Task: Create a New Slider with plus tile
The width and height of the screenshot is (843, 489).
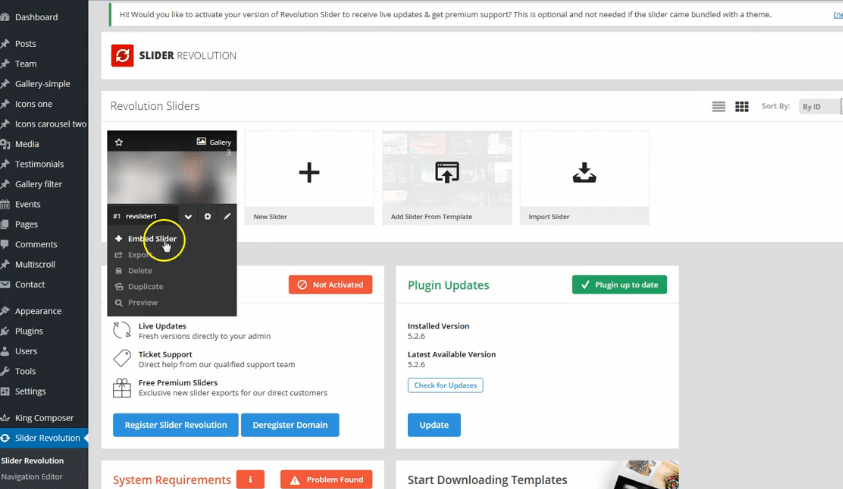Action: click(309, 173)
